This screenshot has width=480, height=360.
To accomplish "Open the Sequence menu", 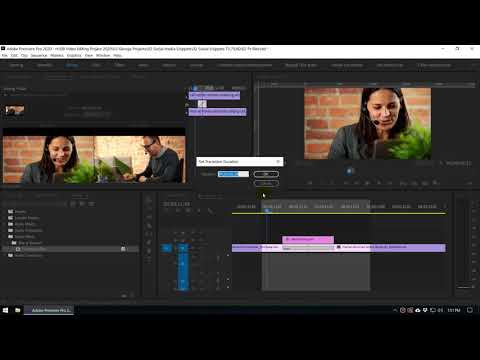I will (x=39, y=55).
